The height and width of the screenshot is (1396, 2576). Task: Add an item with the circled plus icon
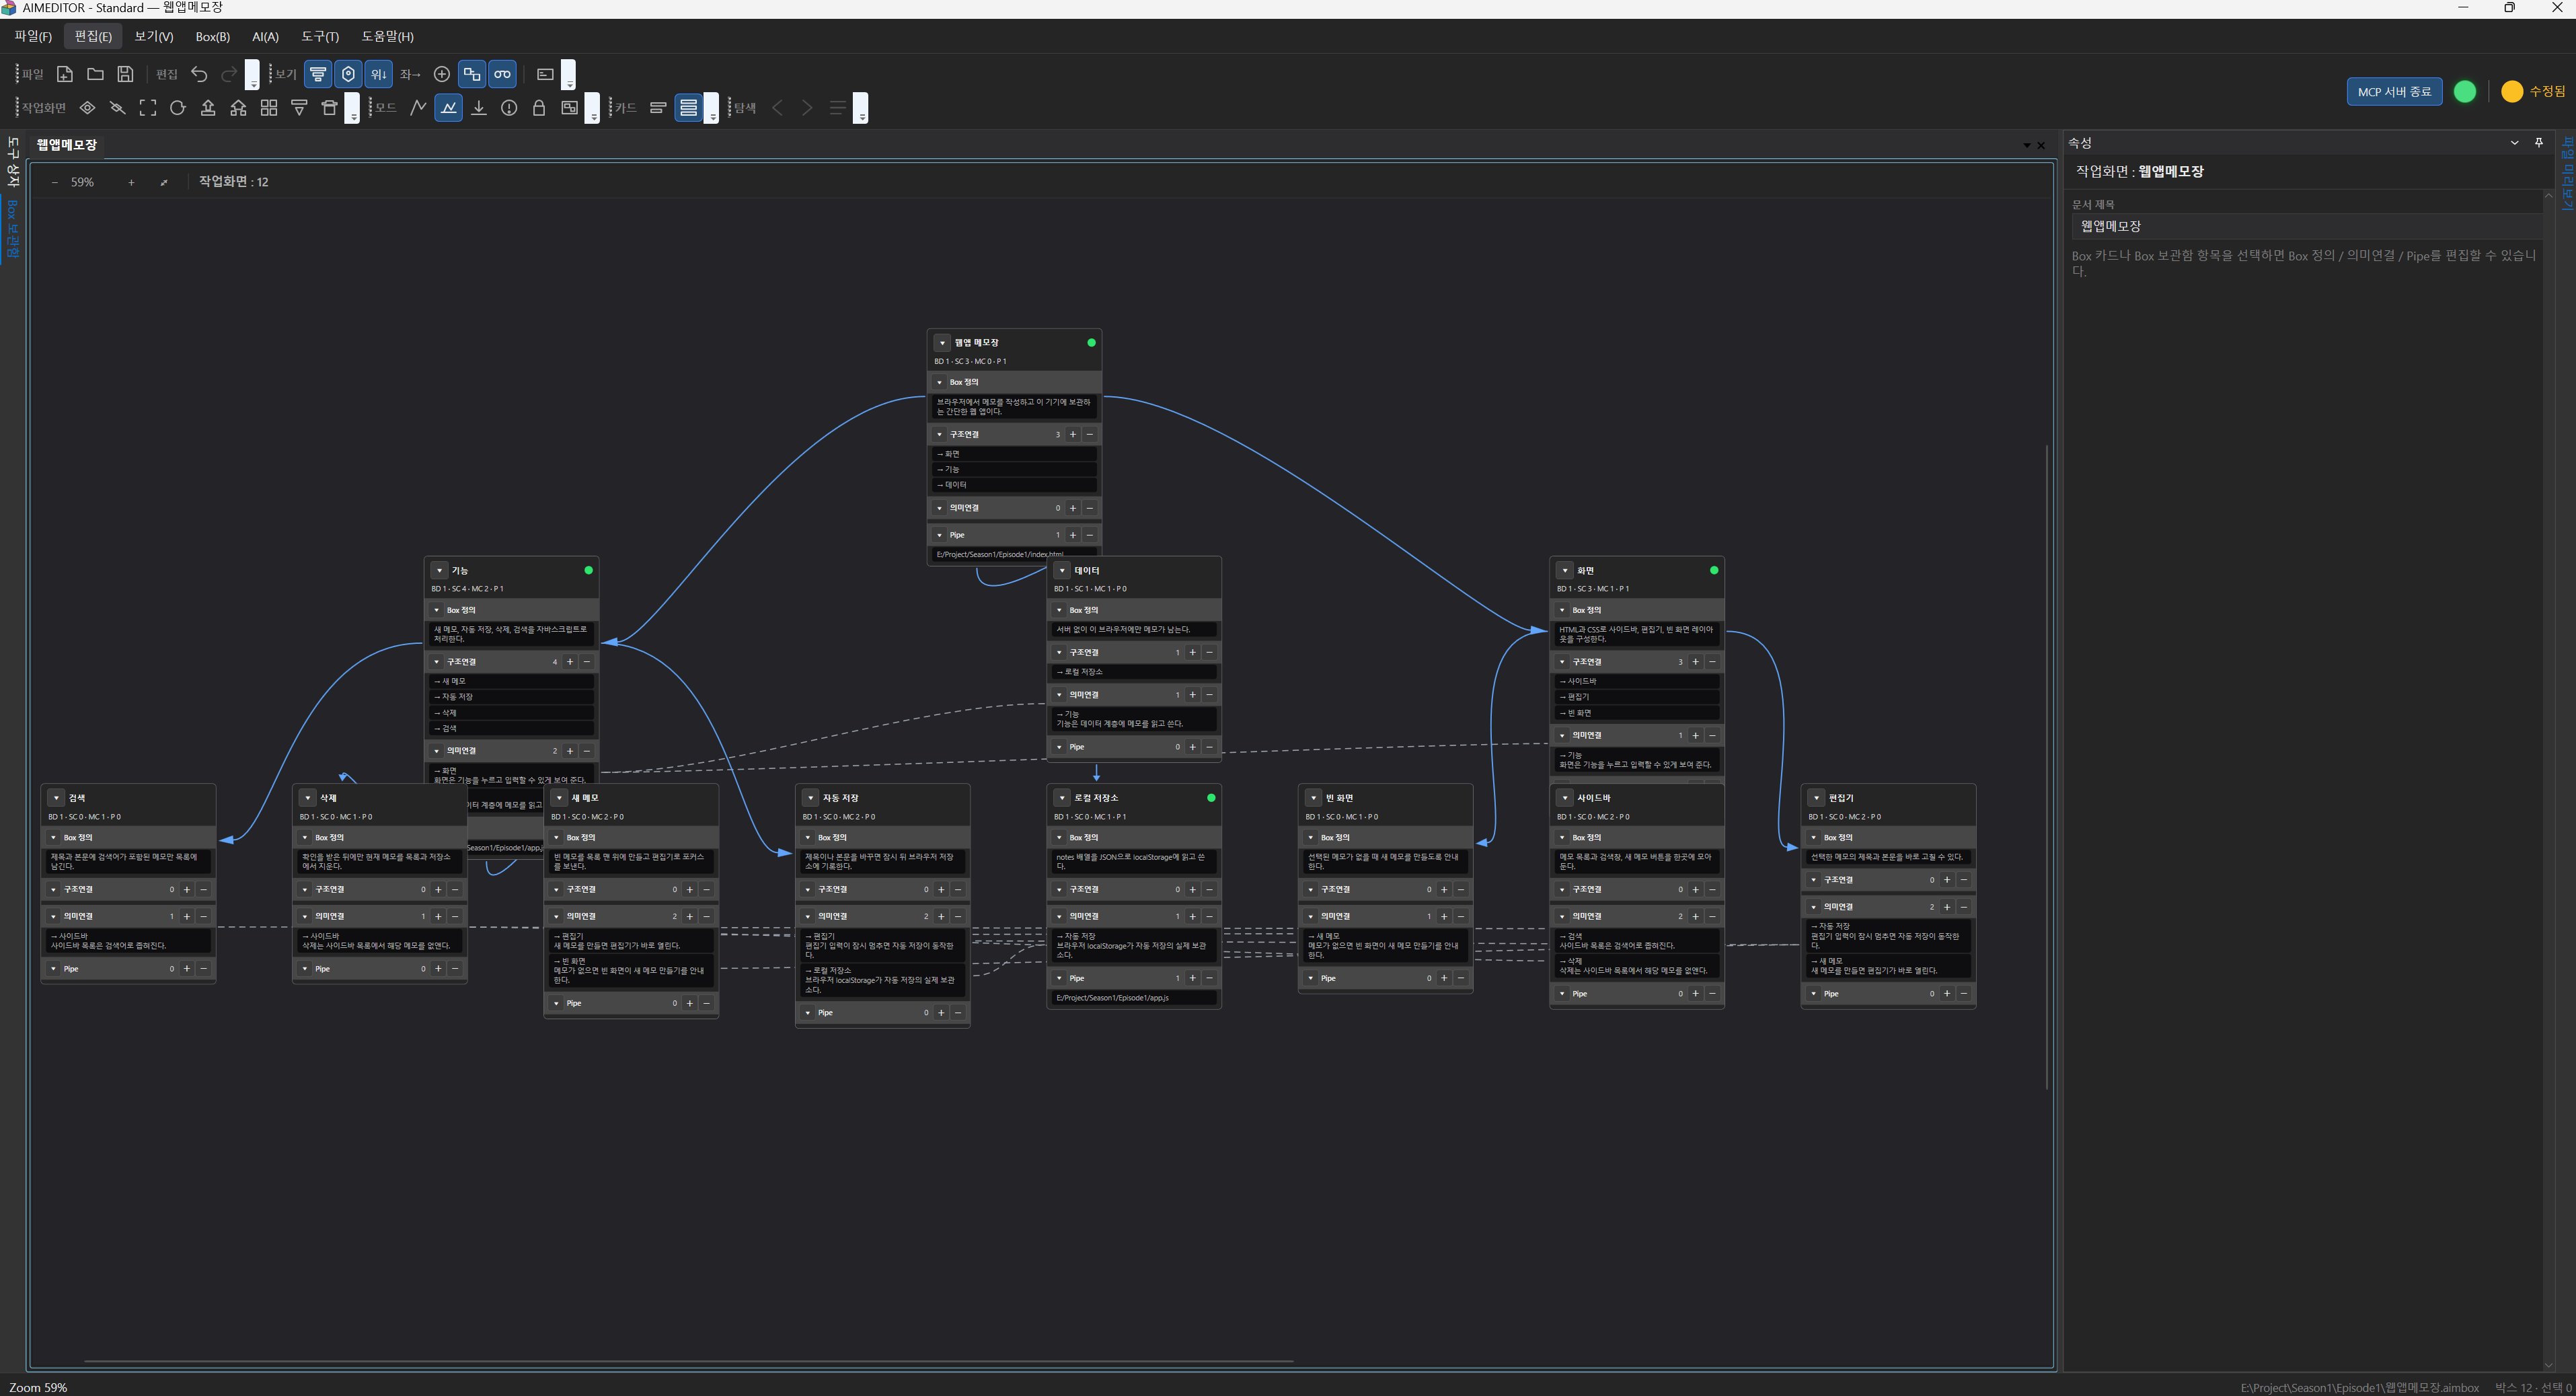pos(442,74)
